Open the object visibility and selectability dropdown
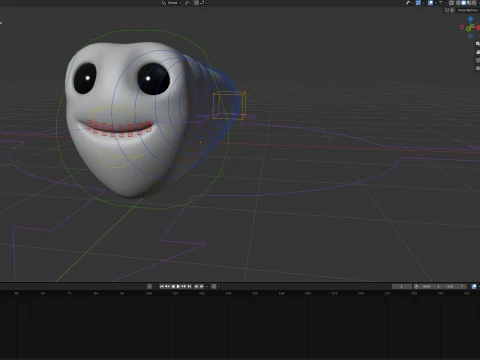 (x=409, y=3)
